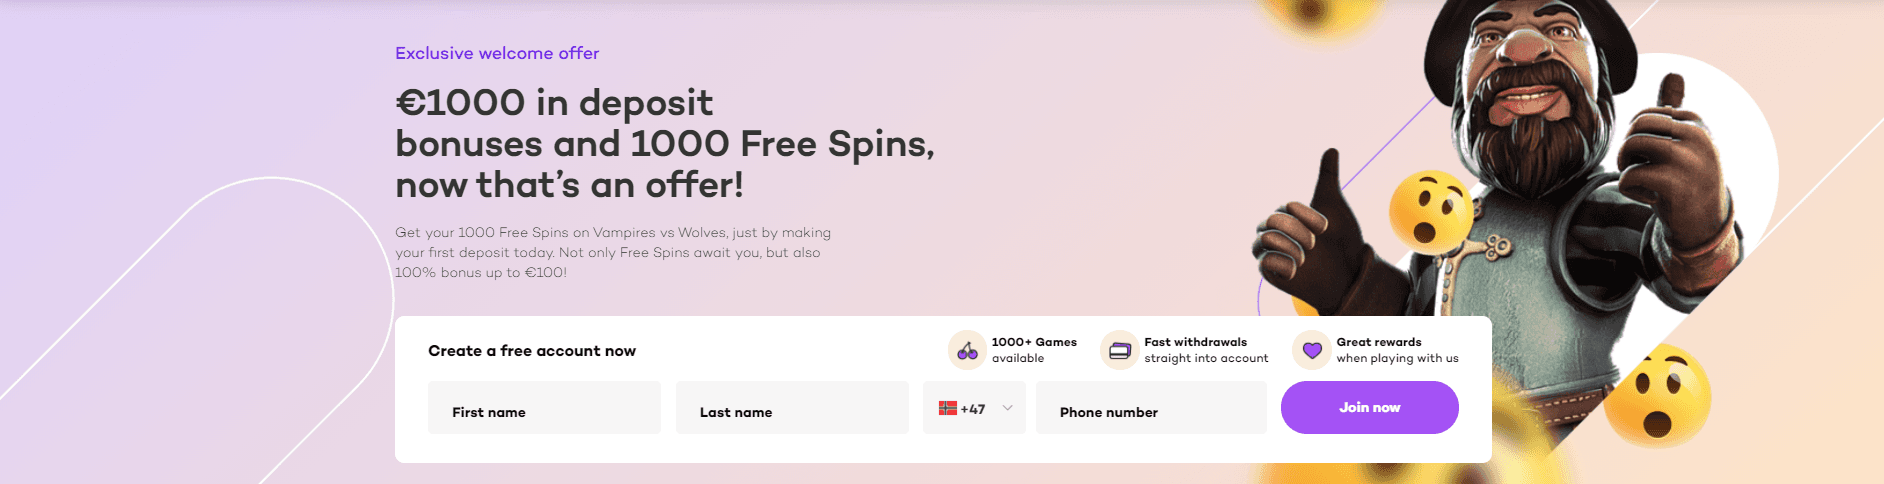This screenshot has height=484, width=1884.
Task: Open the +47 country code selector
Action: click(973, 408)
